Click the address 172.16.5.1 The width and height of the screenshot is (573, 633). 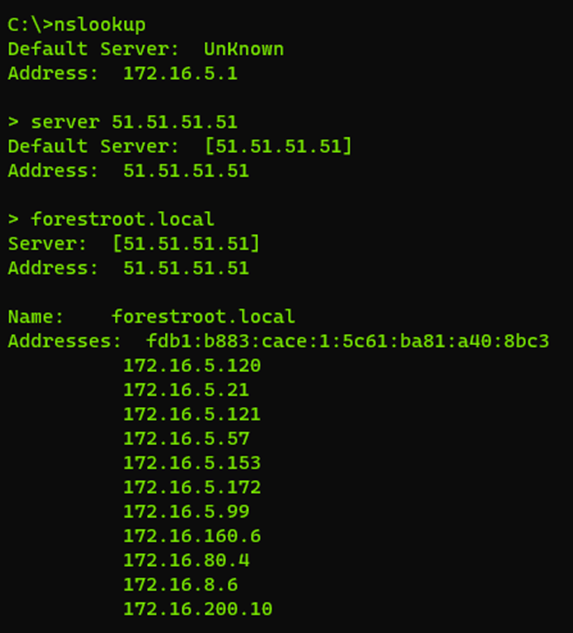(x=181, y=73)
